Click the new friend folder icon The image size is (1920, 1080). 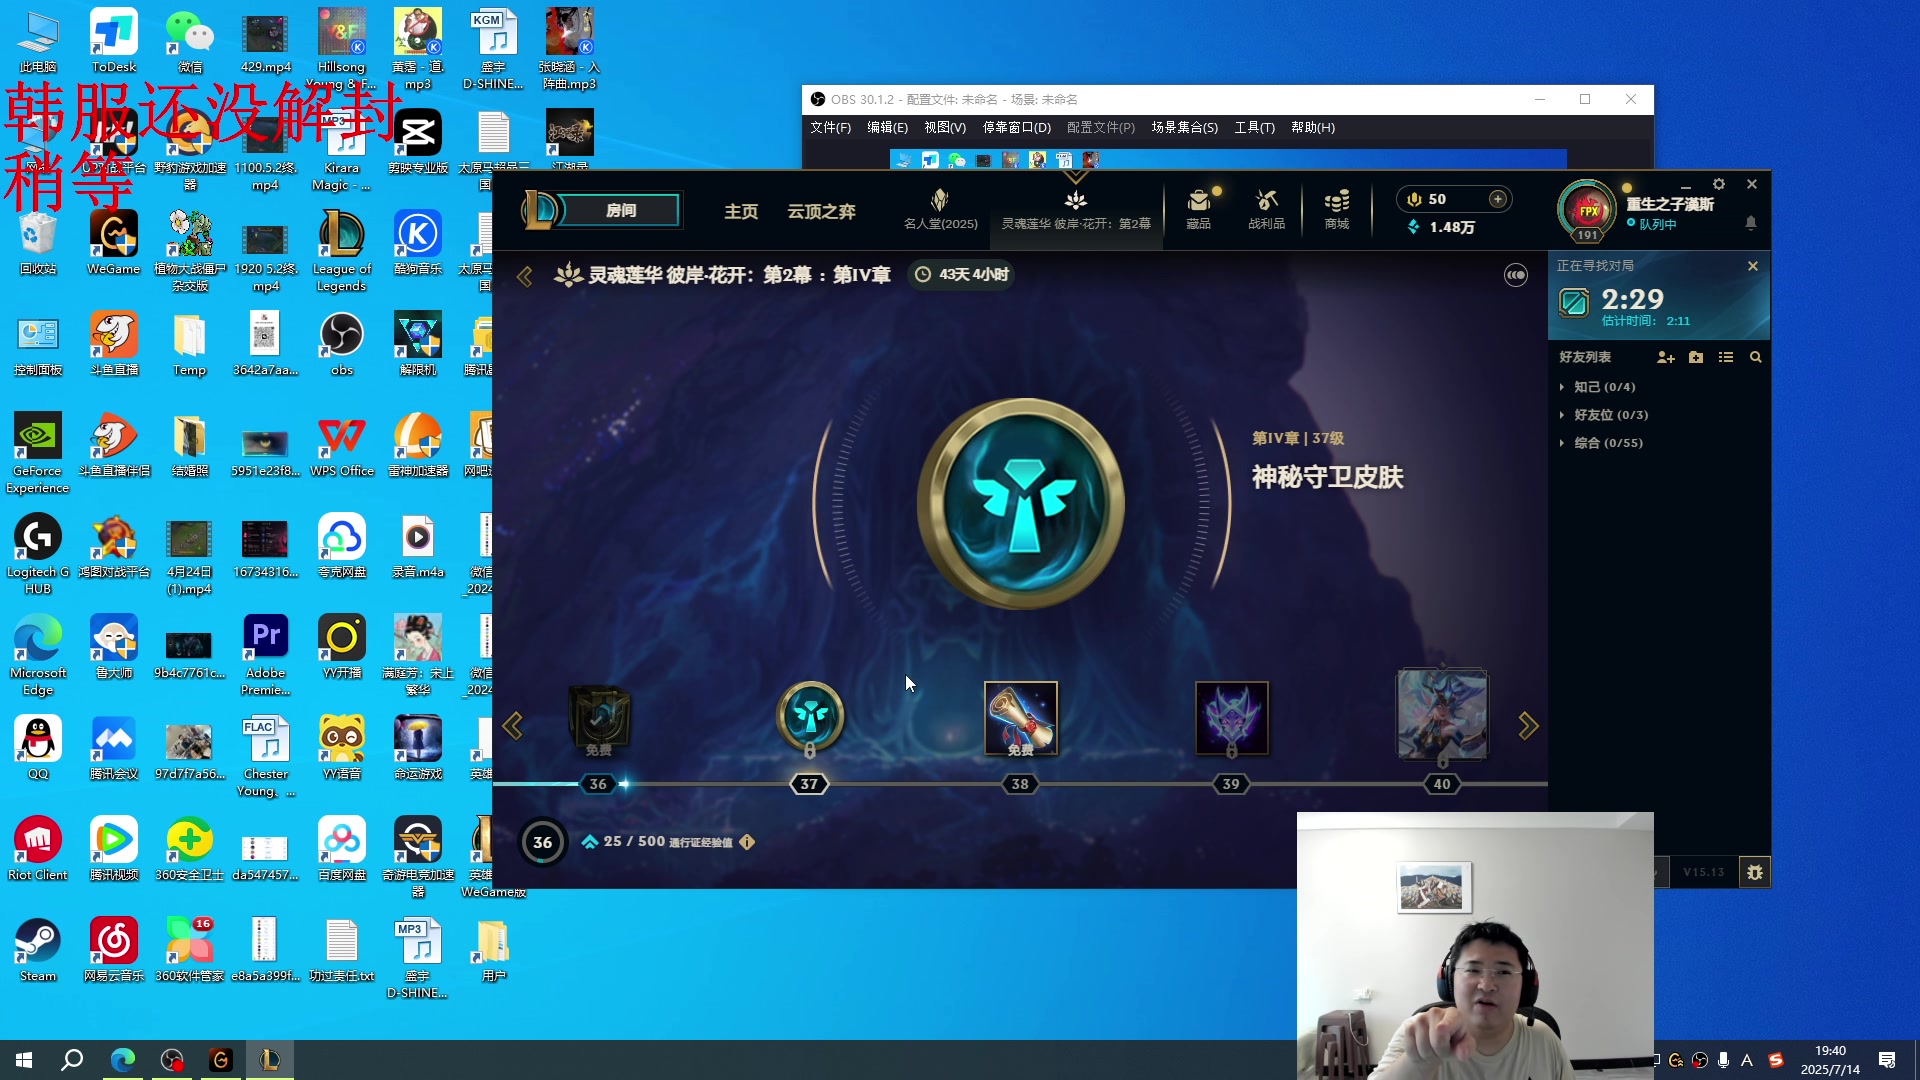tap(1696, 357)
